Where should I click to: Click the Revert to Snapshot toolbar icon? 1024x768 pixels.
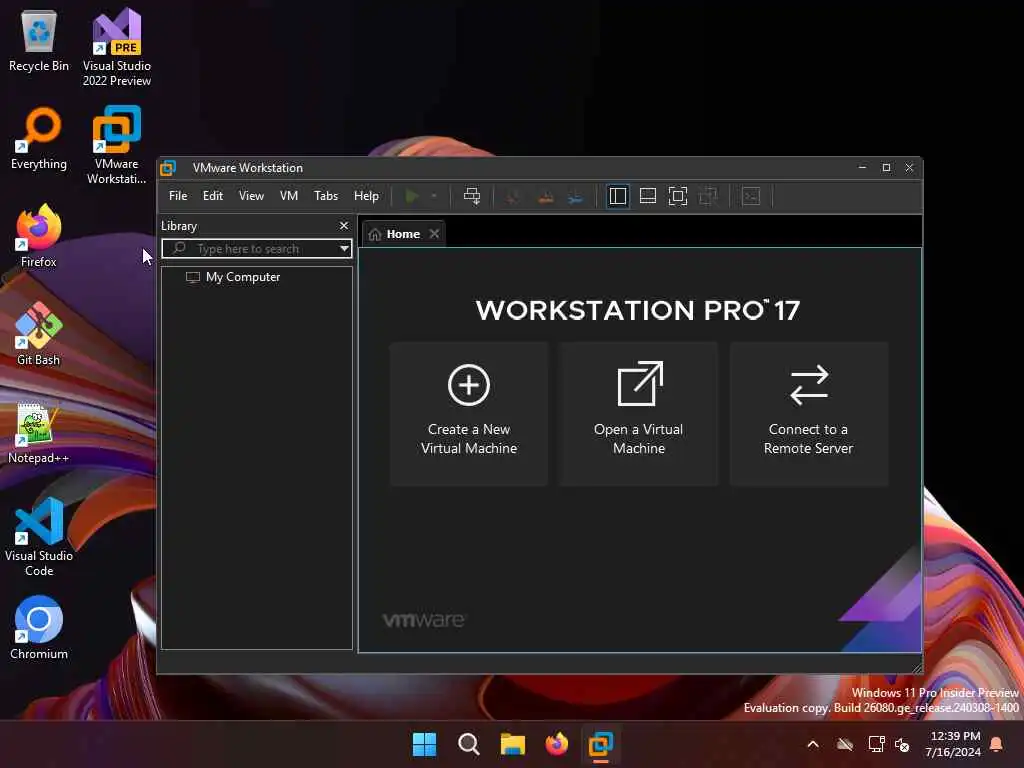(x=545, y=196)
